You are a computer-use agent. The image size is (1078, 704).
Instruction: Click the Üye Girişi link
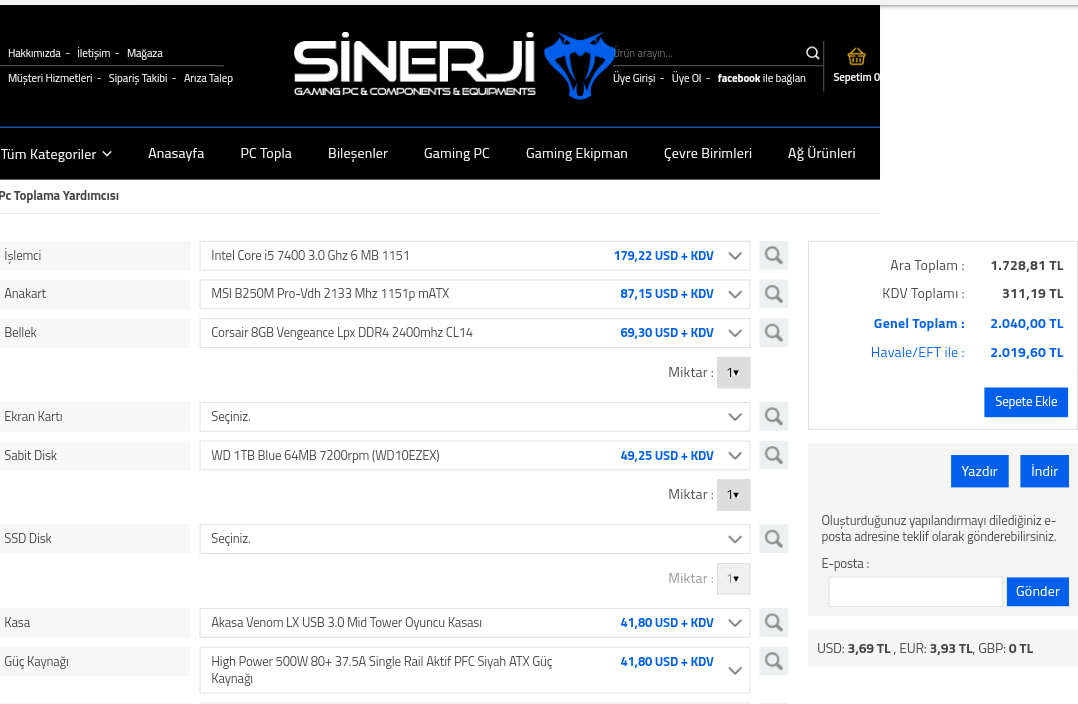(x=634, y=78)
